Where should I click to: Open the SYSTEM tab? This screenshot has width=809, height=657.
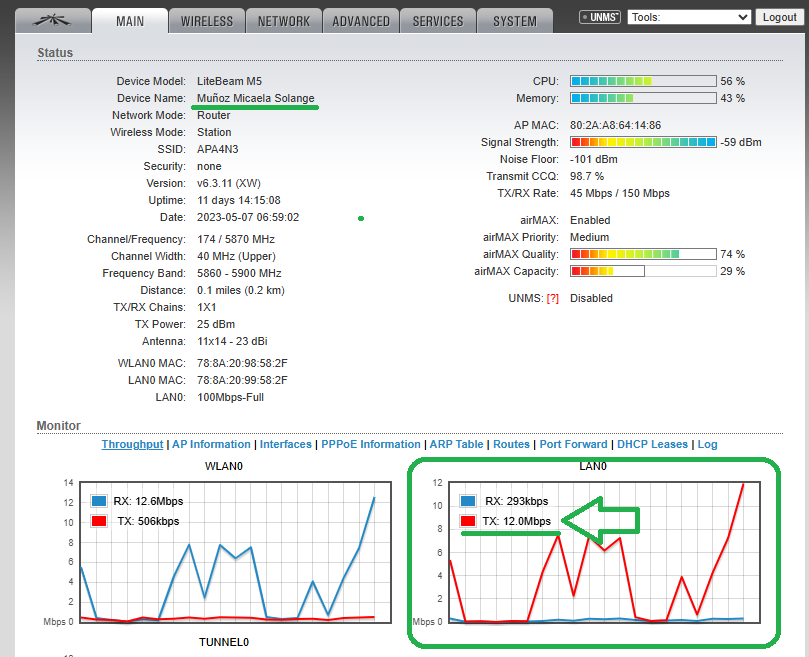[514, 21]
